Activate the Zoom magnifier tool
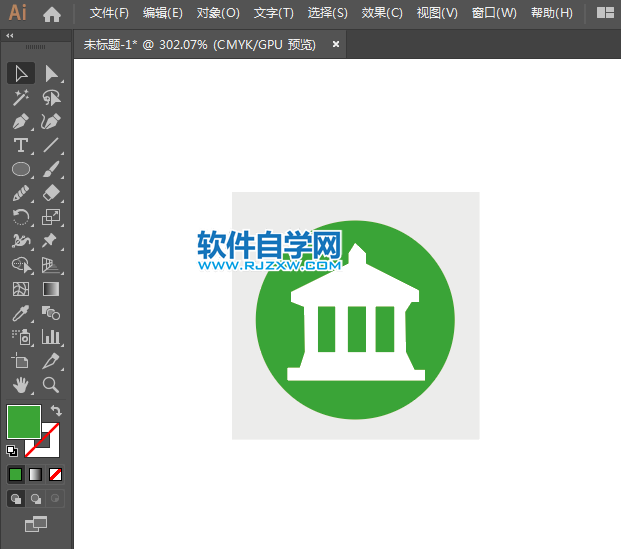This screenshot has height=549, width=621. pyautogui.click(x=51, y=385)
